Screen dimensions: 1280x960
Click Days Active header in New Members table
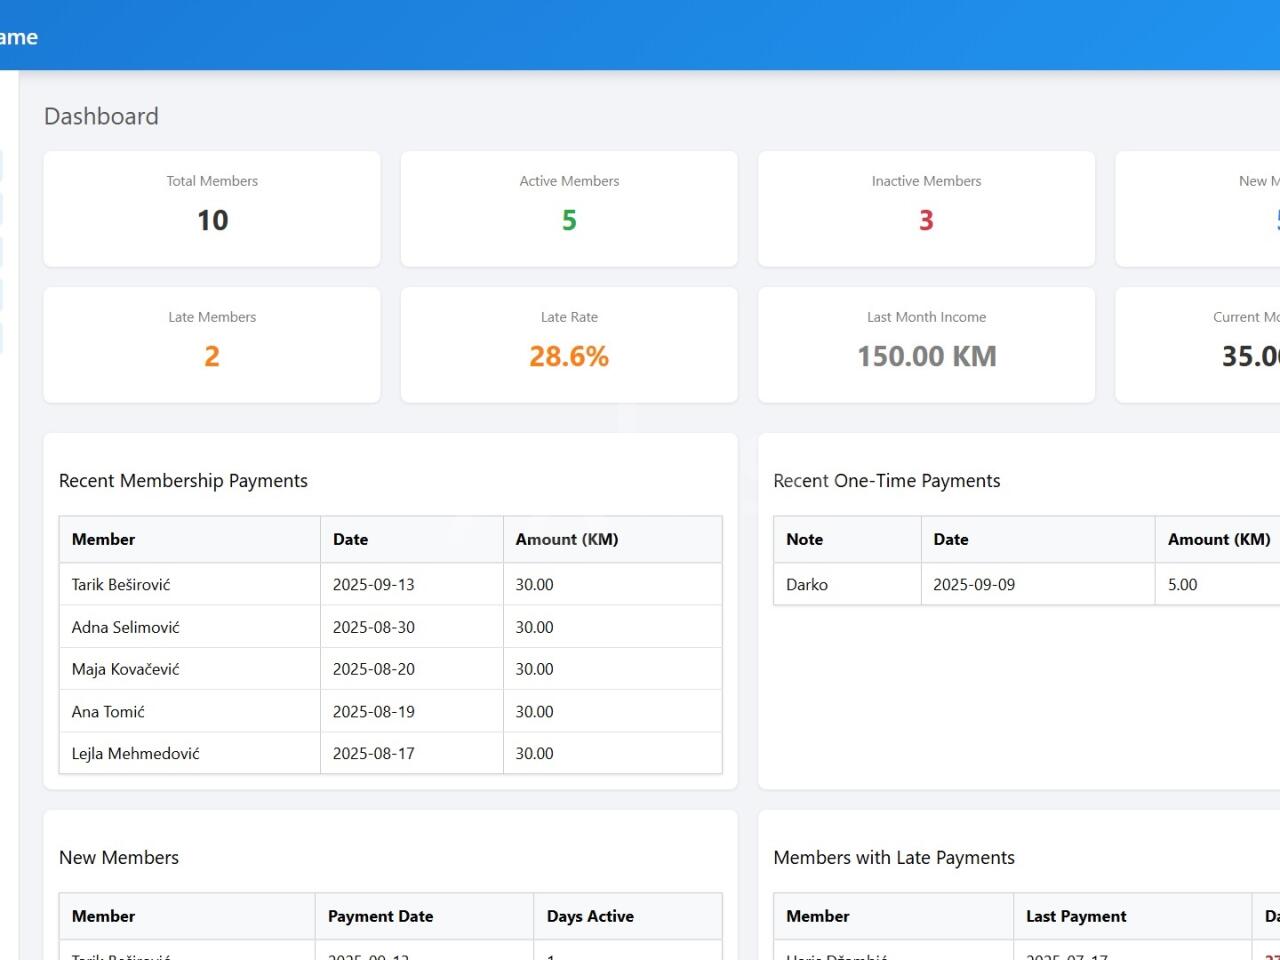tap(590, 916)
